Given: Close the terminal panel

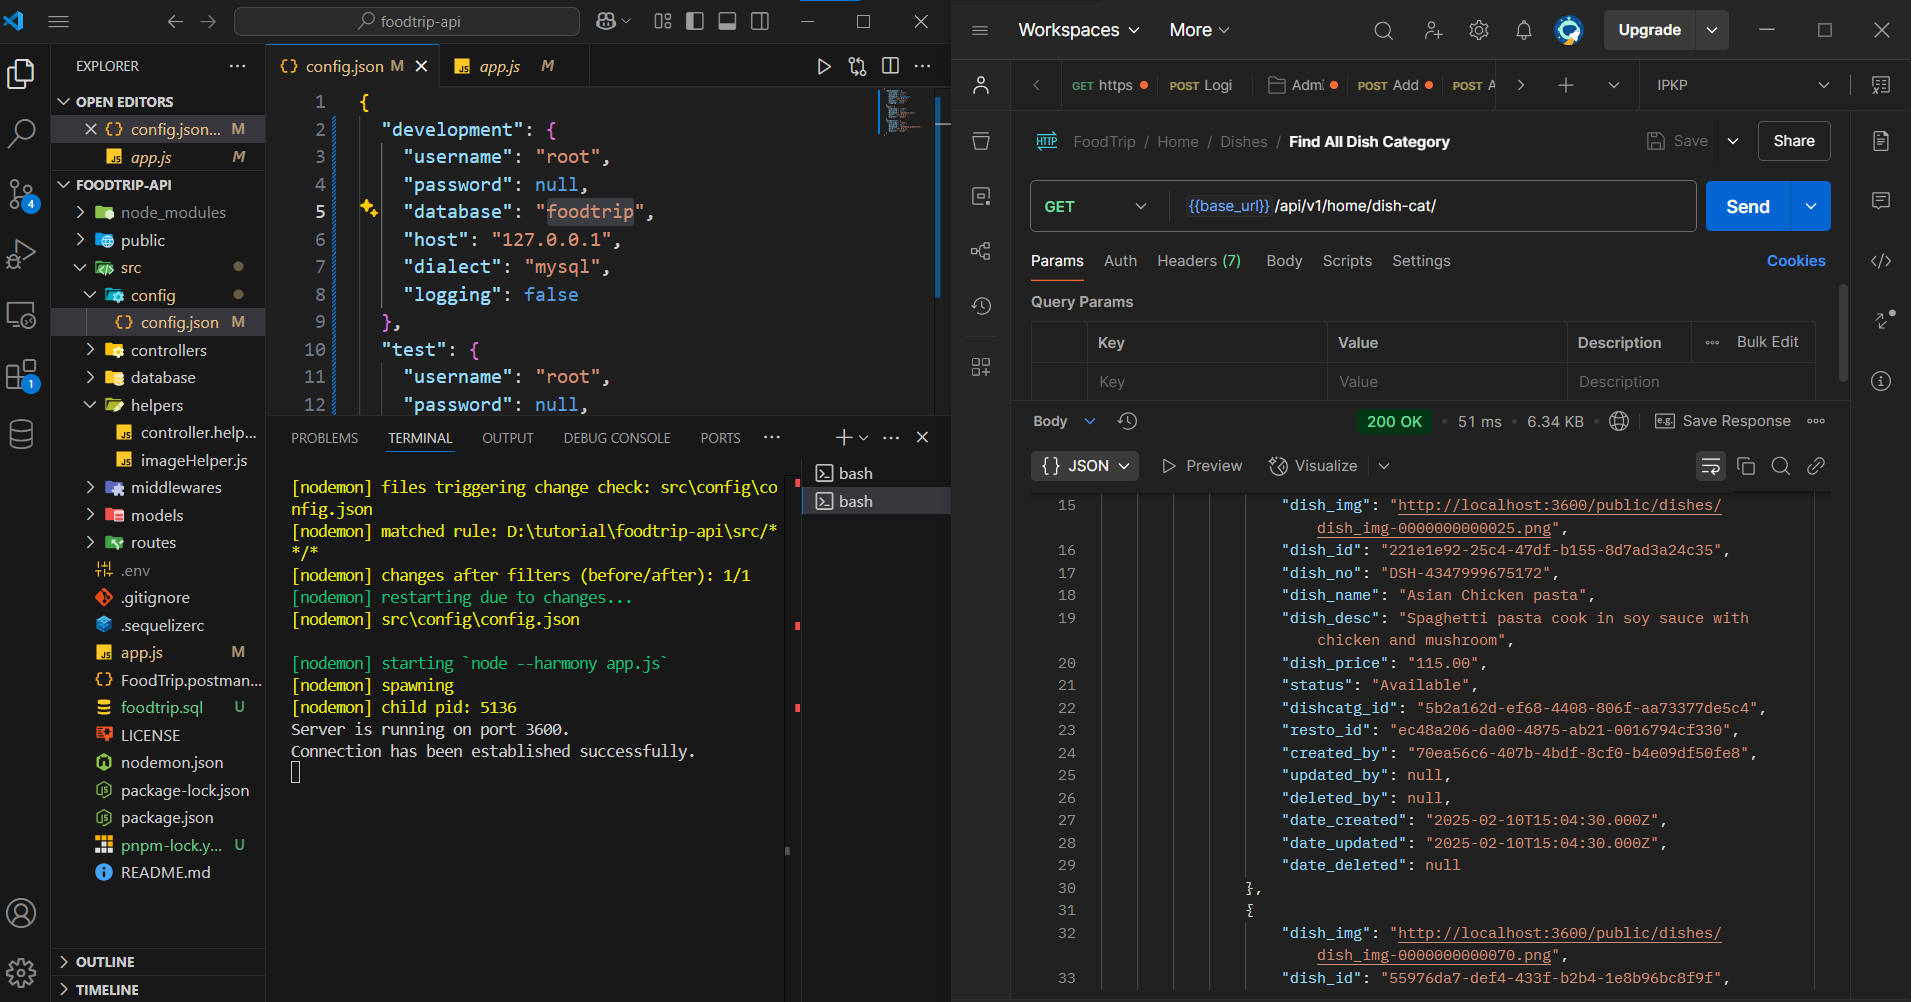Looking at the screenshot, I should 922,437.
